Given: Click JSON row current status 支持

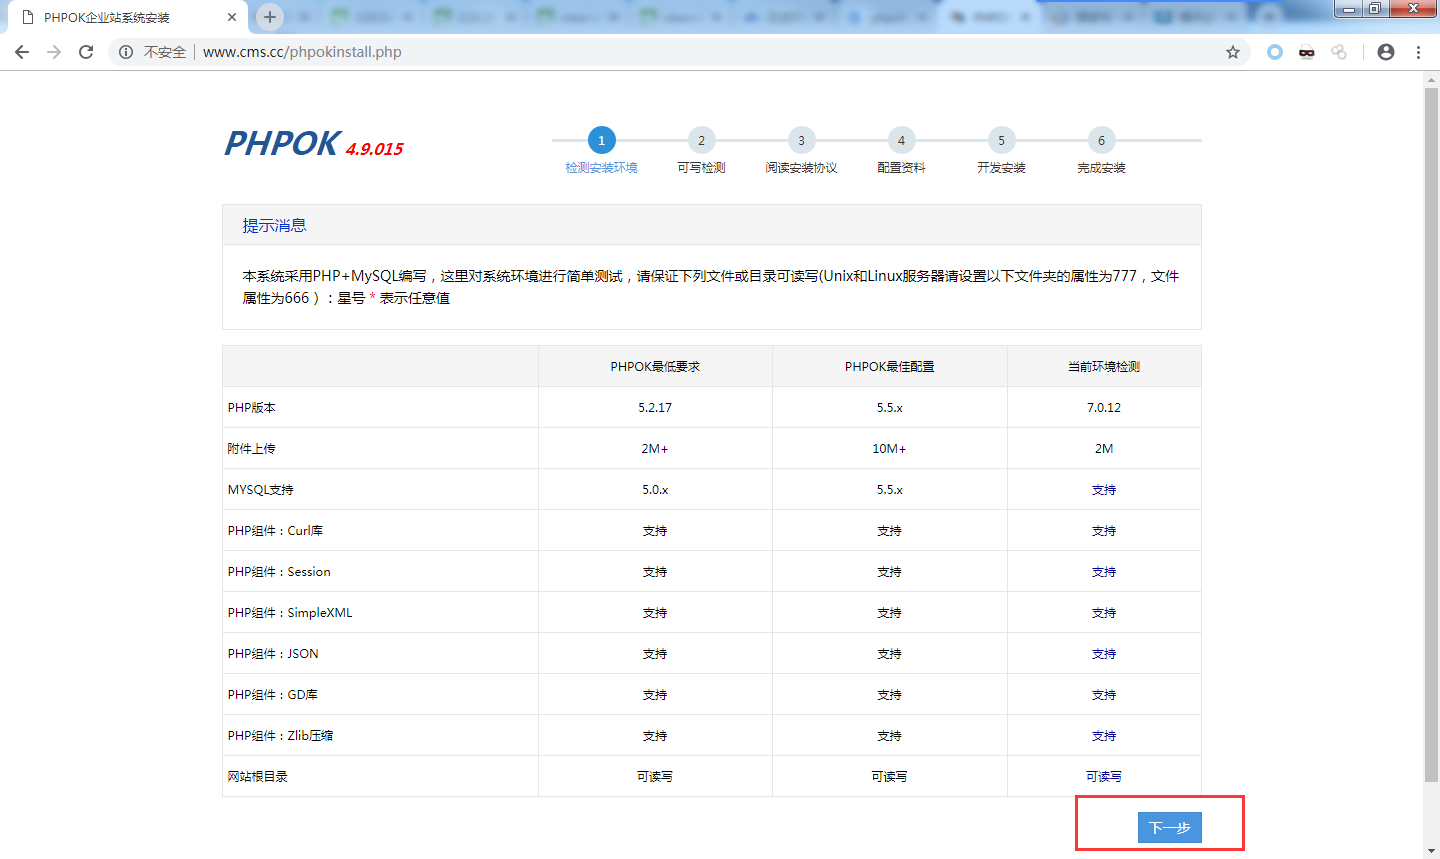Looking at the screenshot, I should (1104, 654).
